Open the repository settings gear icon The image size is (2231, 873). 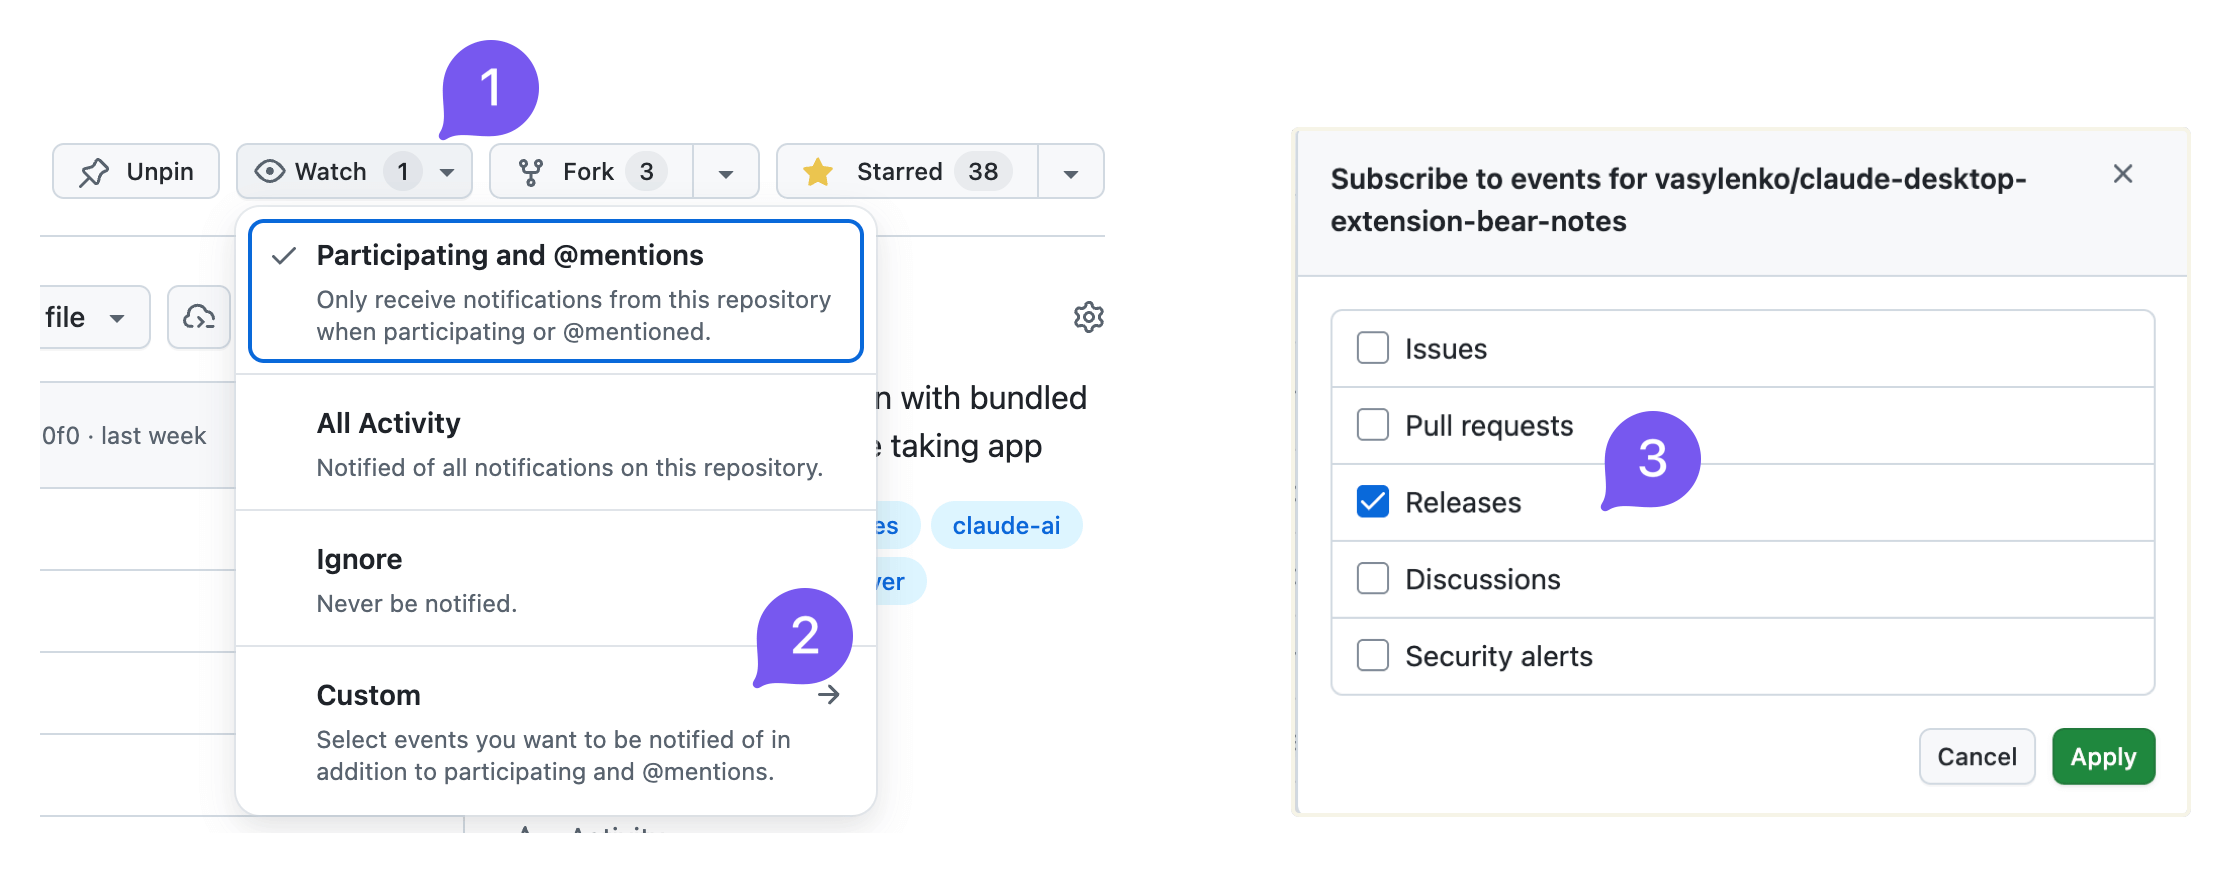1088,318
